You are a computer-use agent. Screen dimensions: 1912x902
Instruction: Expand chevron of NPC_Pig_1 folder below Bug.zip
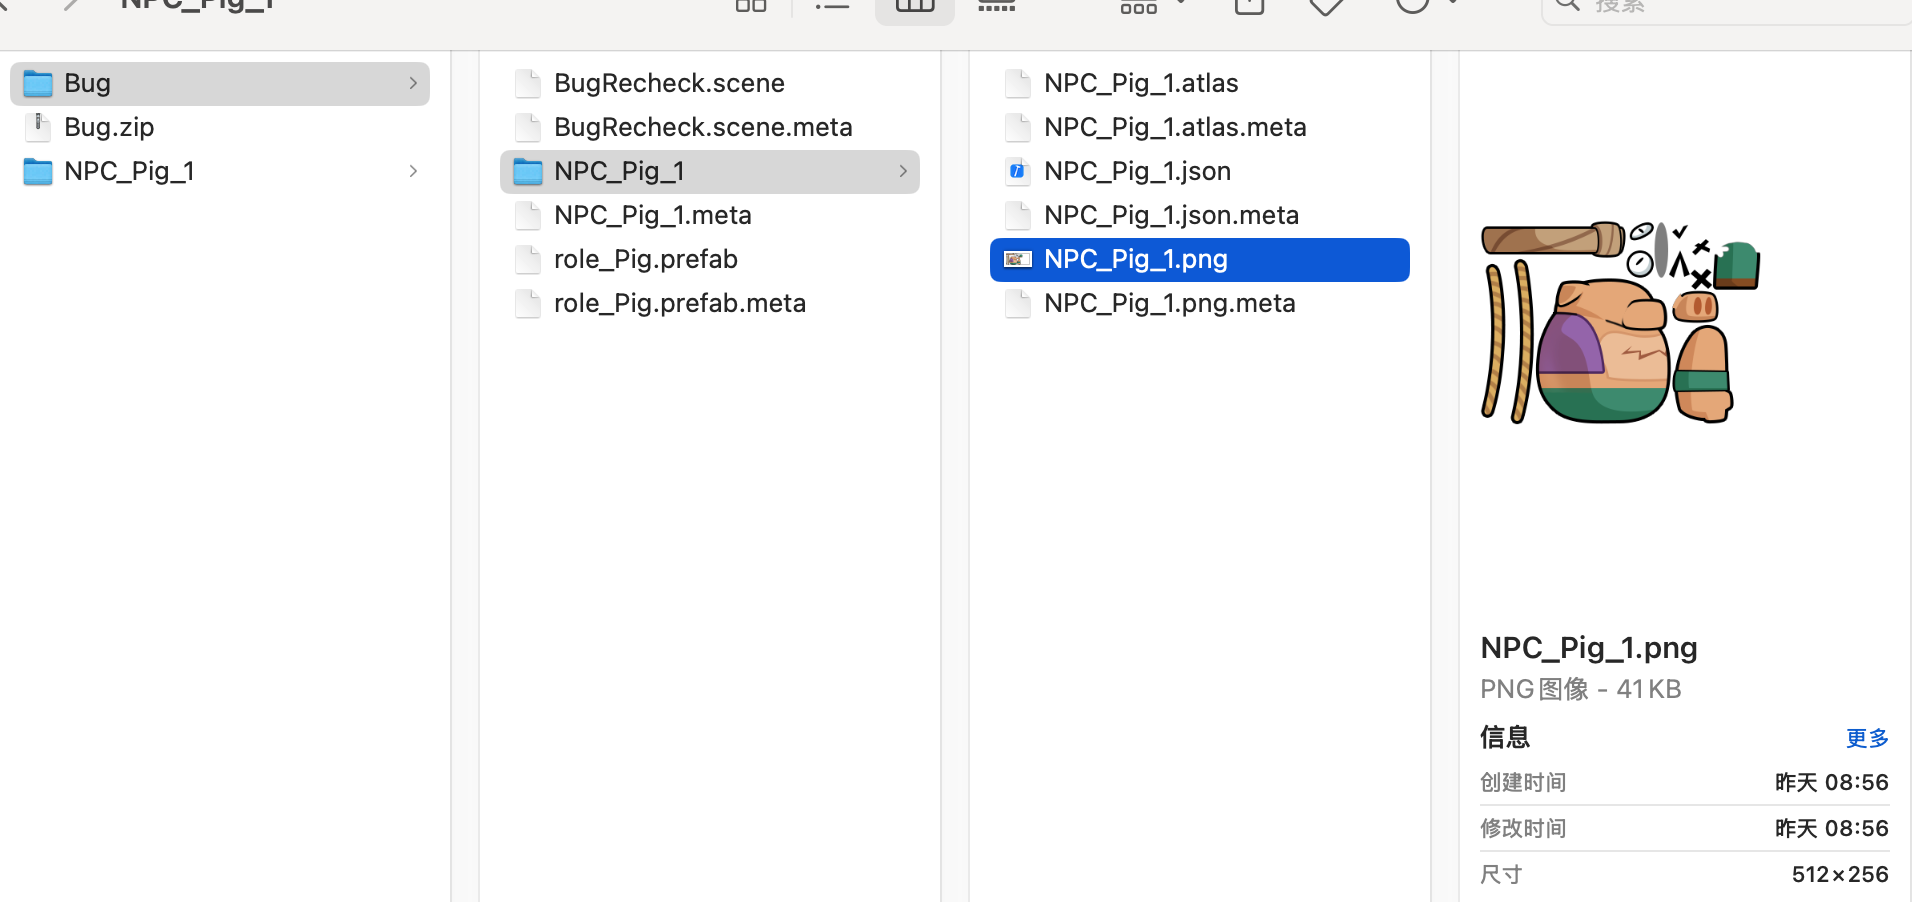coord(413,171)
